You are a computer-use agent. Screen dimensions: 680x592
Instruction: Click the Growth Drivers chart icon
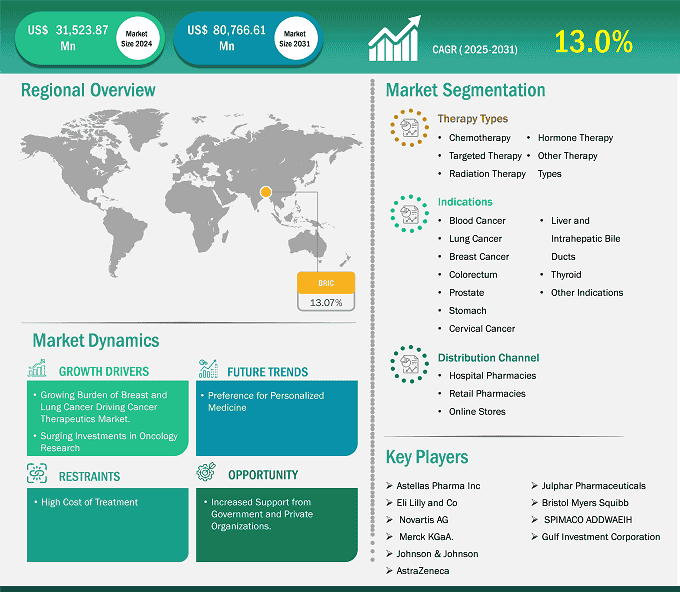tap(37, 368)
